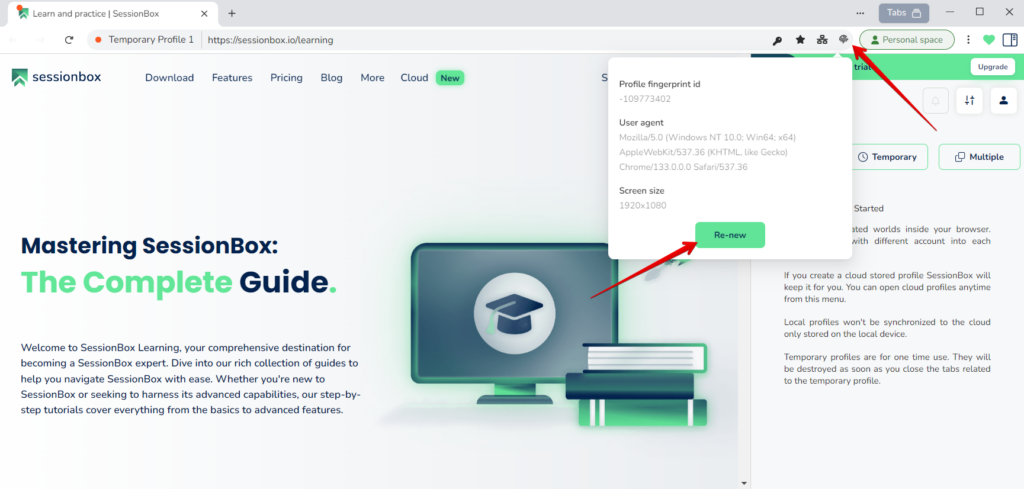Viewport: 1024px width, 489px height.
Task: Open the Personal space selector
Action: click(906, 40)
